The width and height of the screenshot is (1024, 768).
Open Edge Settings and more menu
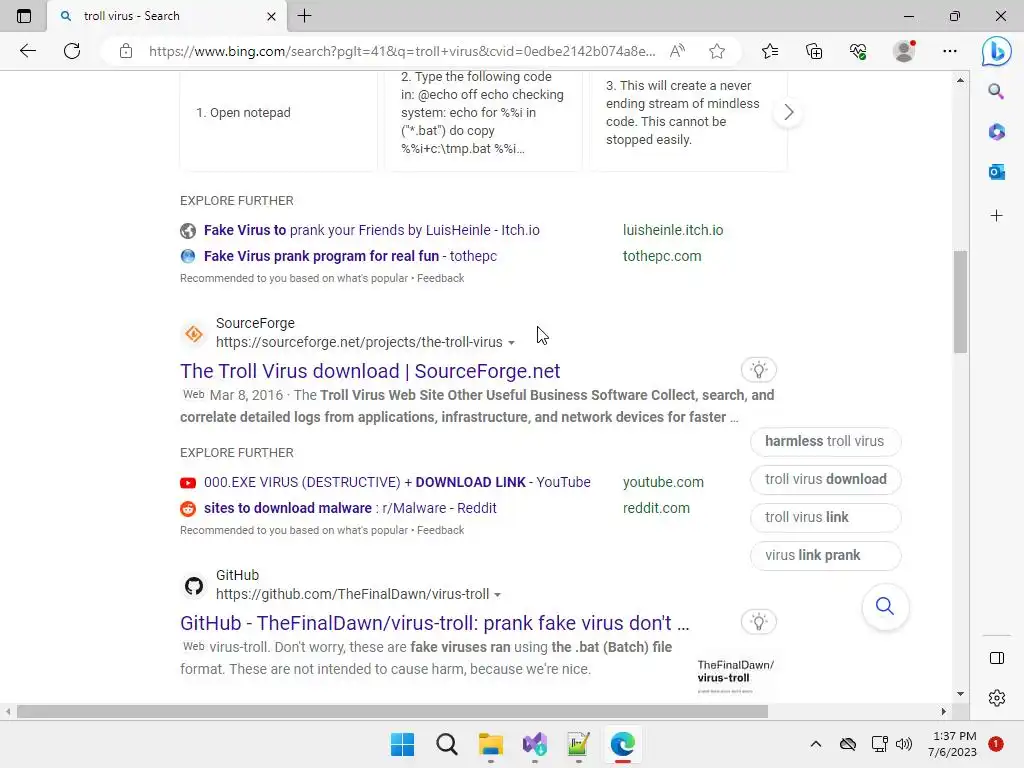click(x=950, y=51)
